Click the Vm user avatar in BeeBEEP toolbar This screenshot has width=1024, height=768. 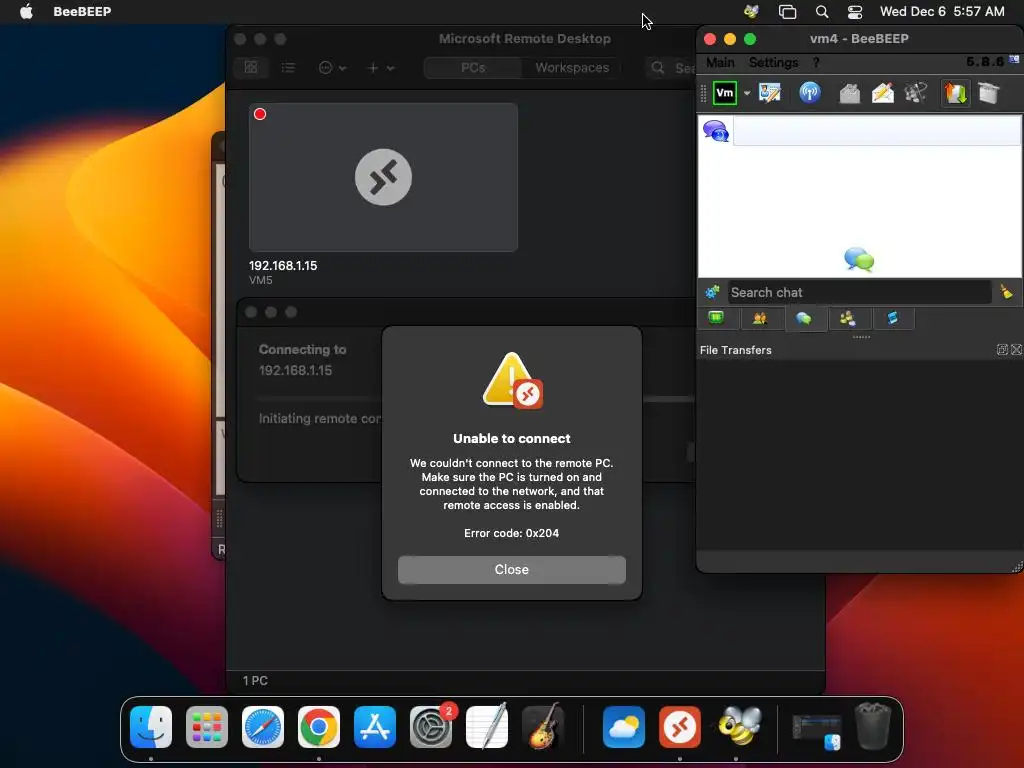724,93
